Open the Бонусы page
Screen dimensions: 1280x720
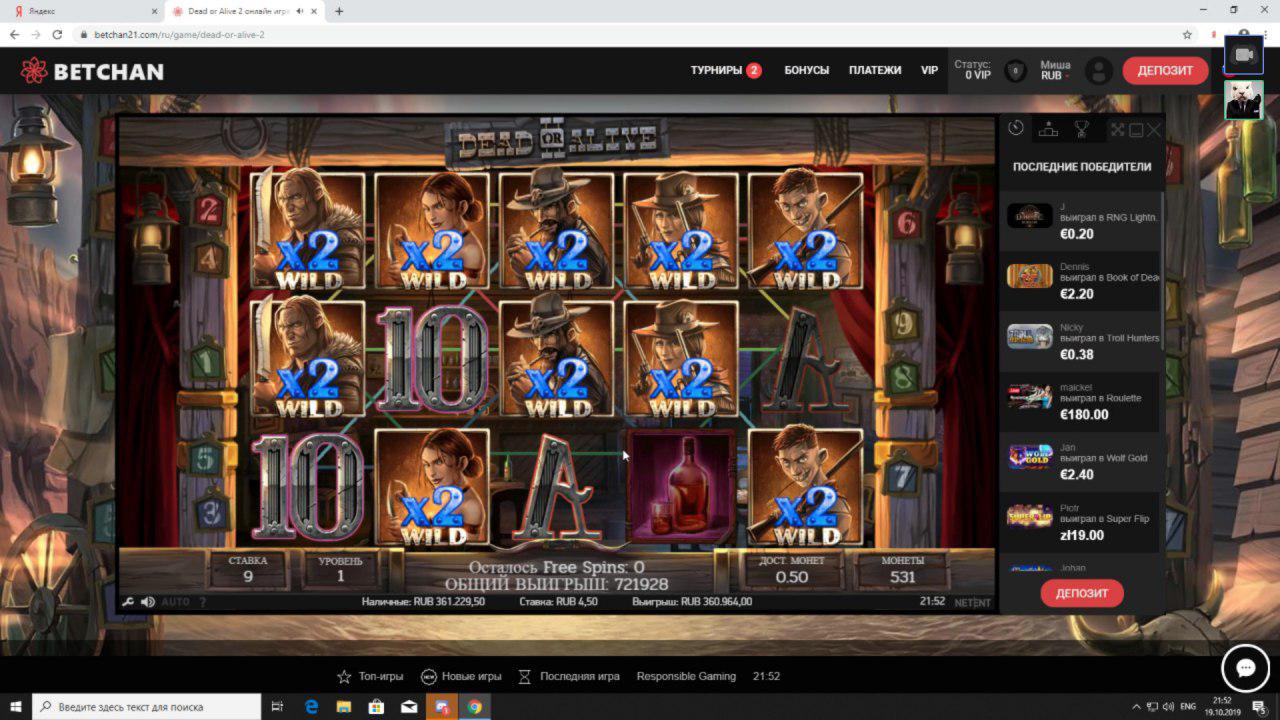pyautogui.click(x=806, y=70)
